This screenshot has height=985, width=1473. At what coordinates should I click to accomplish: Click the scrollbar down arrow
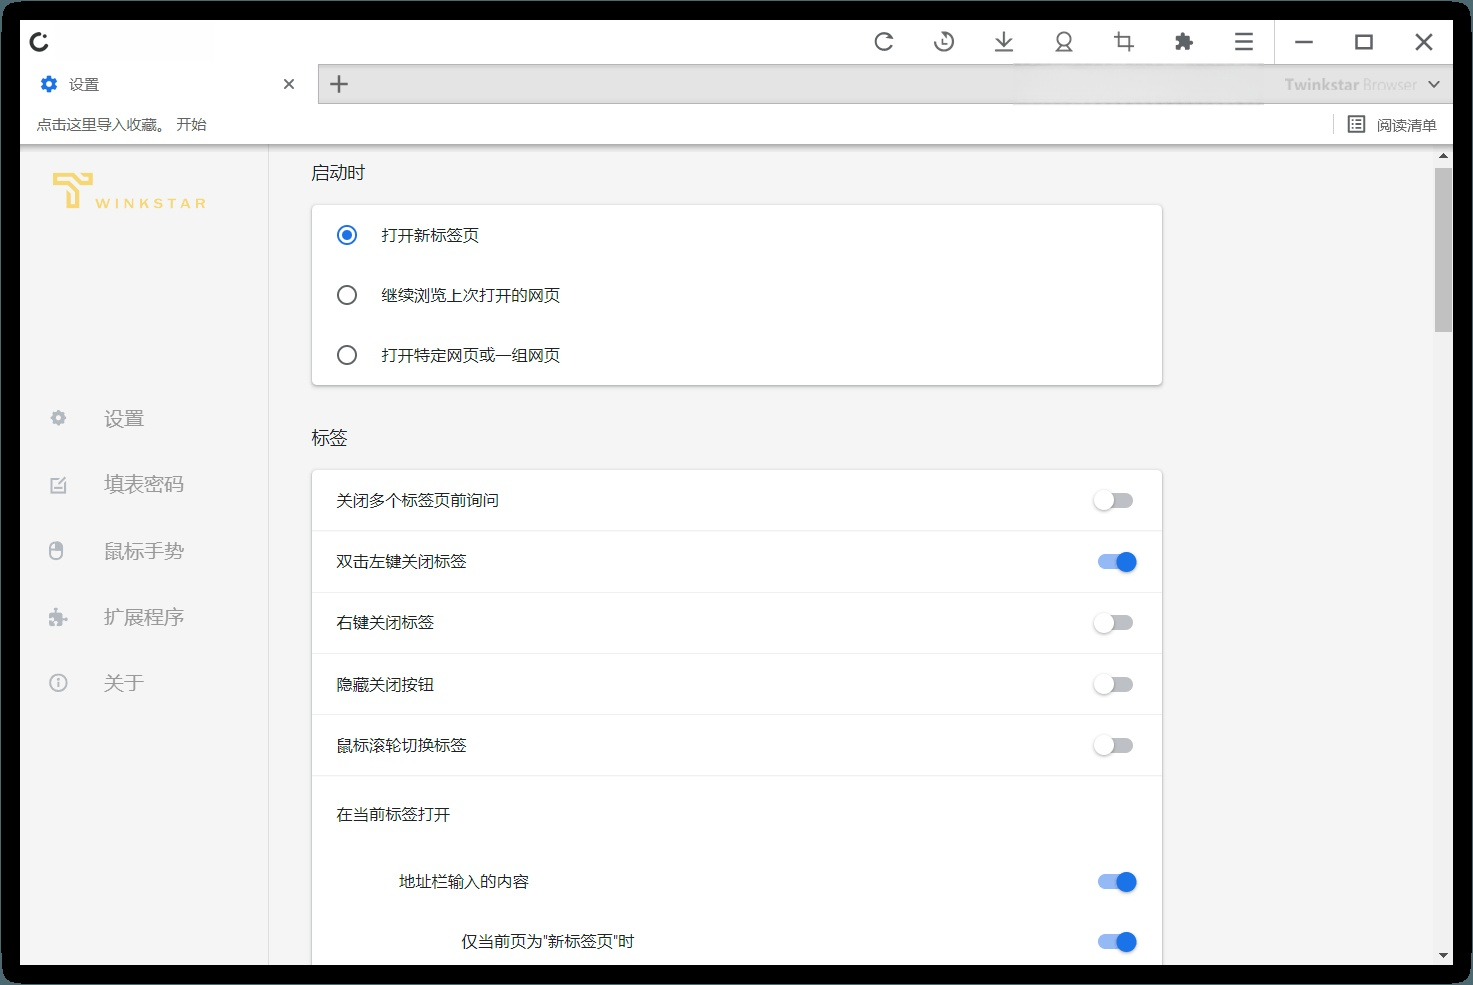pos(1443,956)
